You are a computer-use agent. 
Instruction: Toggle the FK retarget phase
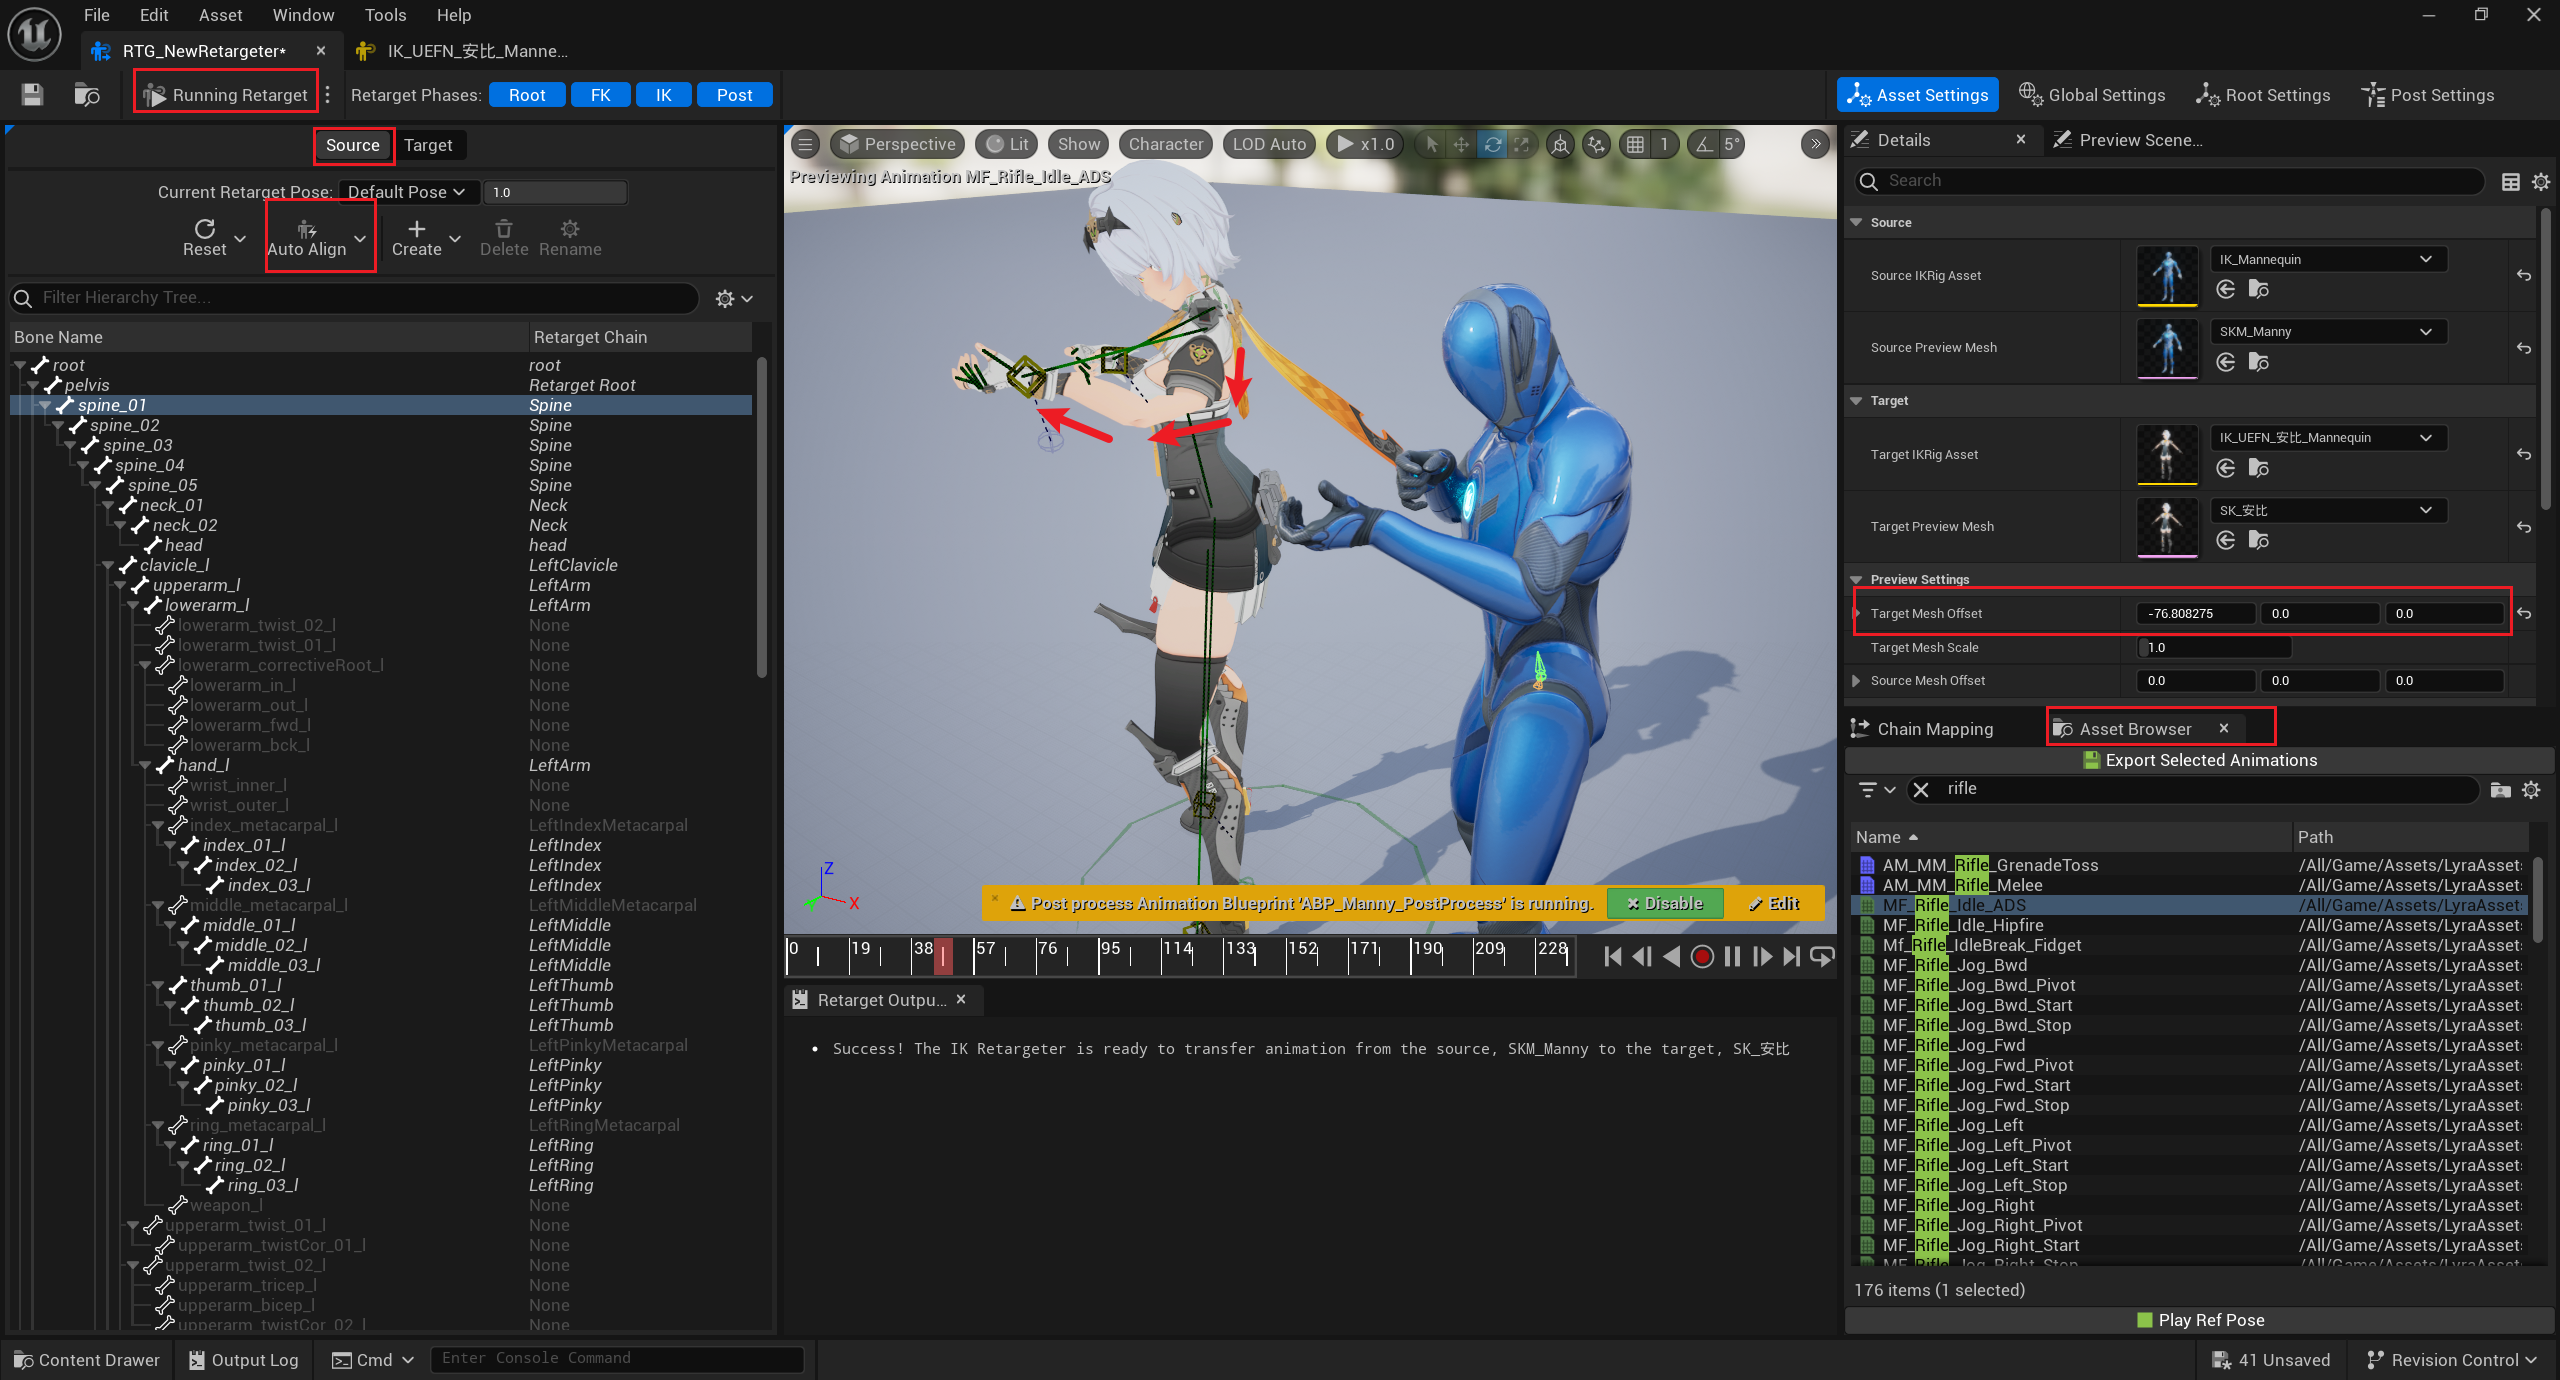click(600, 94)
